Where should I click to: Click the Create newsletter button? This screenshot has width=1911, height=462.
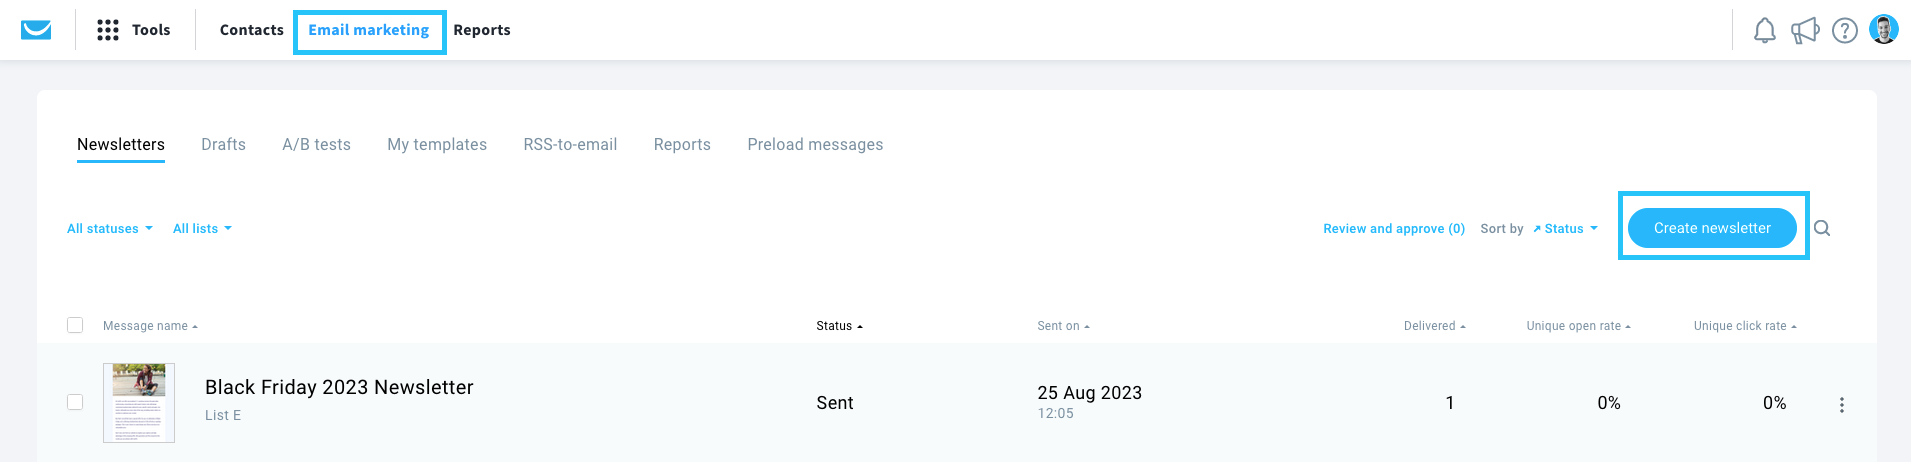click(x=1712, y=228)
